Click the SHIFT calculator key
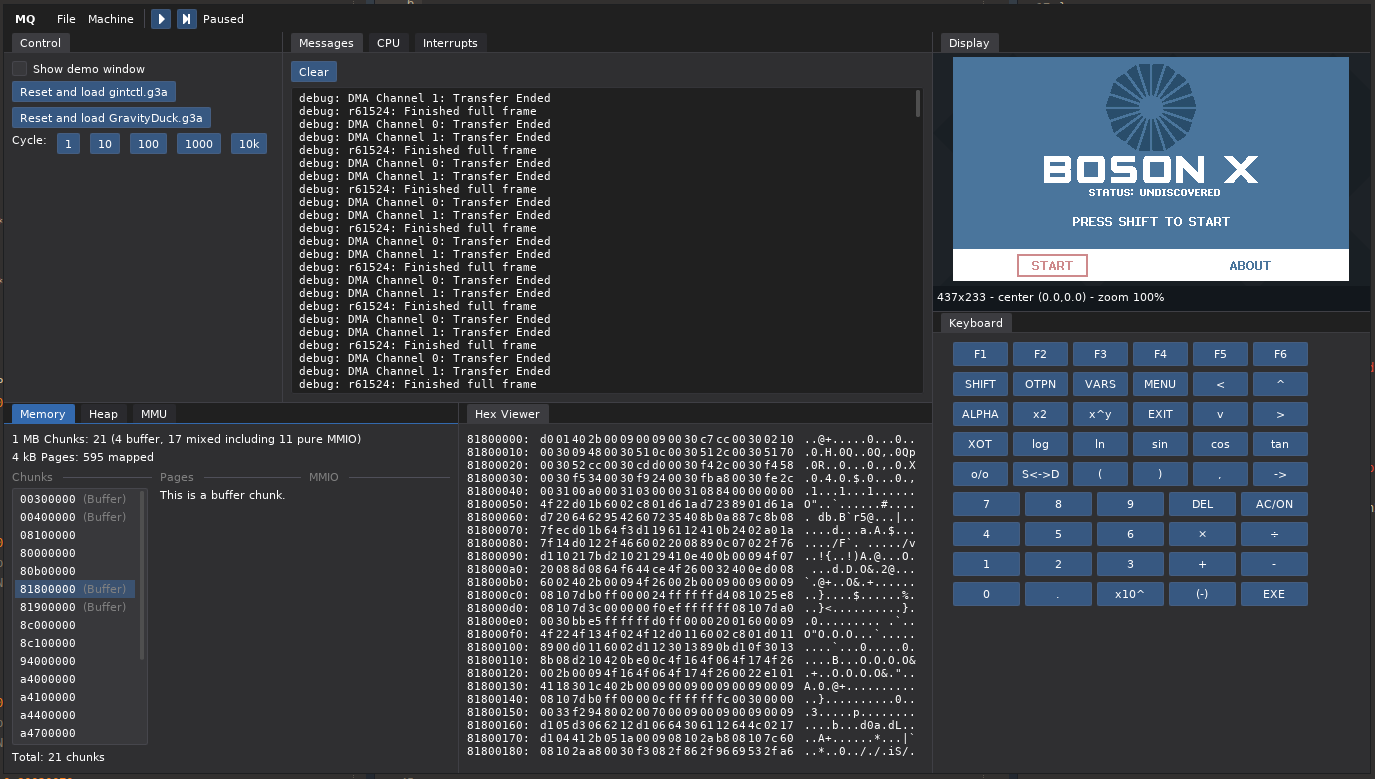This screenshot has width=1375, height=779. (980, 384)
